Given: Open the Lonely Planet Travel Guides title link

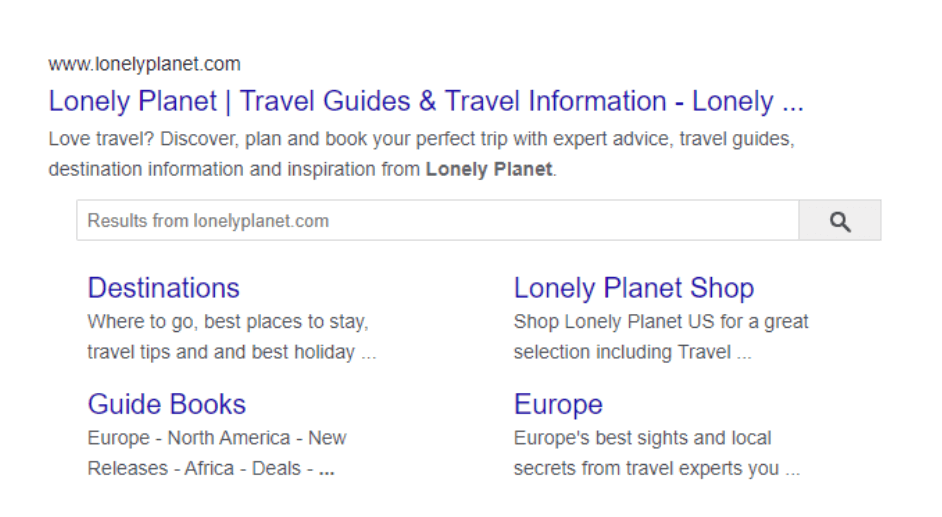Looking at the screenshot, I should (426, 101).
